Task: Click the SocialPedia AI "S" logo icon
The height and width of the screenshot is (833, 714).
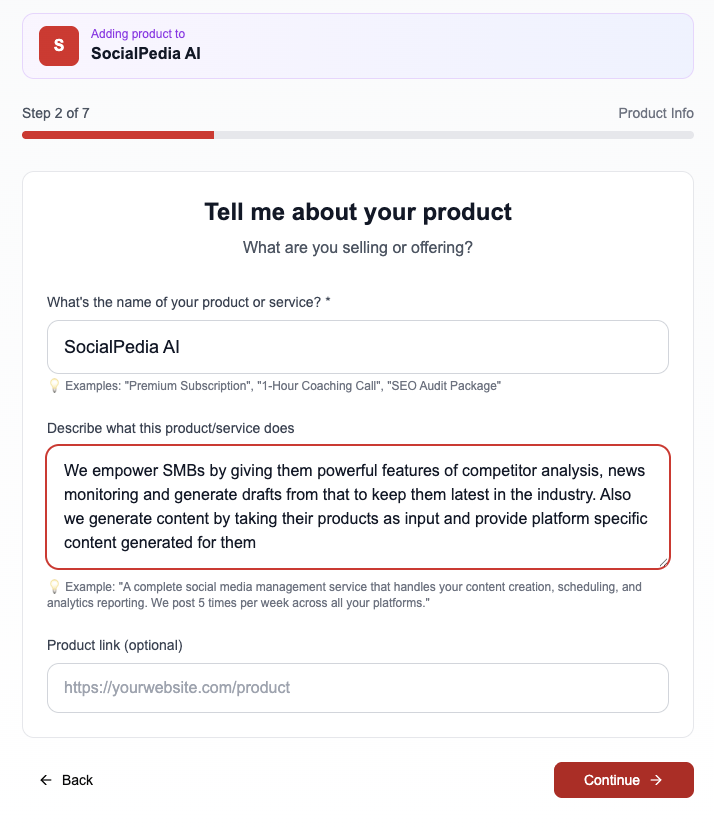Action: pos(57,46)
